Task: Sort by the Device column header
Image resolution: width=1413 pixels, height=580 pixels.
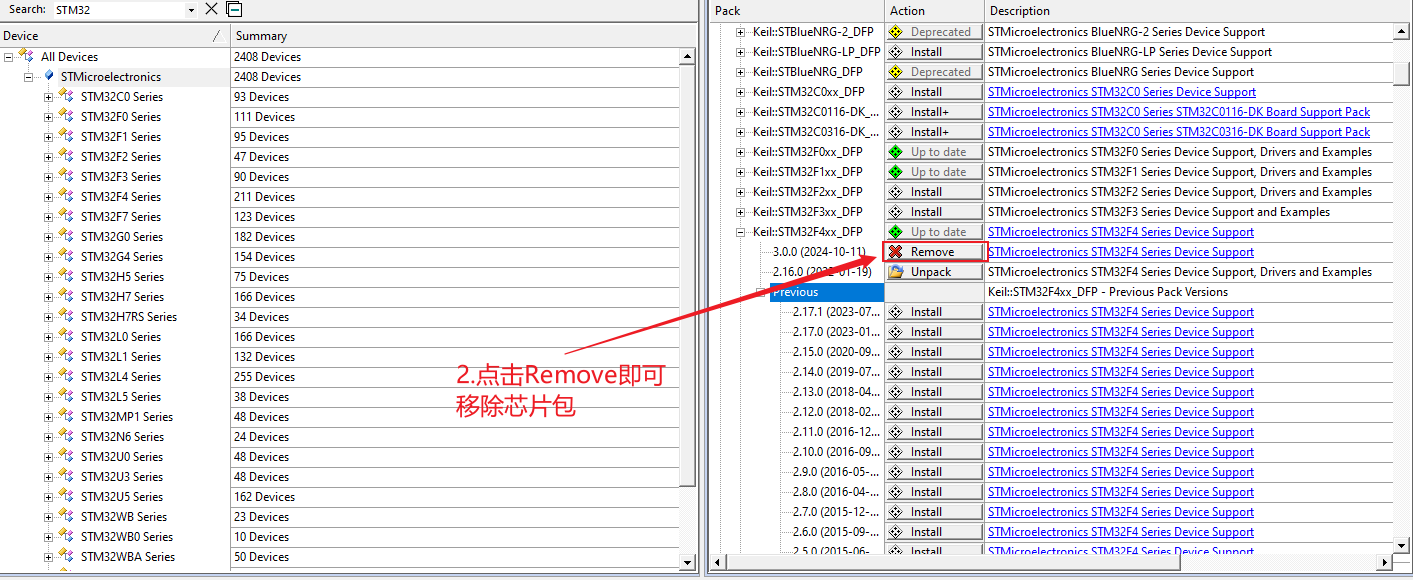Action: coord(115,36)
